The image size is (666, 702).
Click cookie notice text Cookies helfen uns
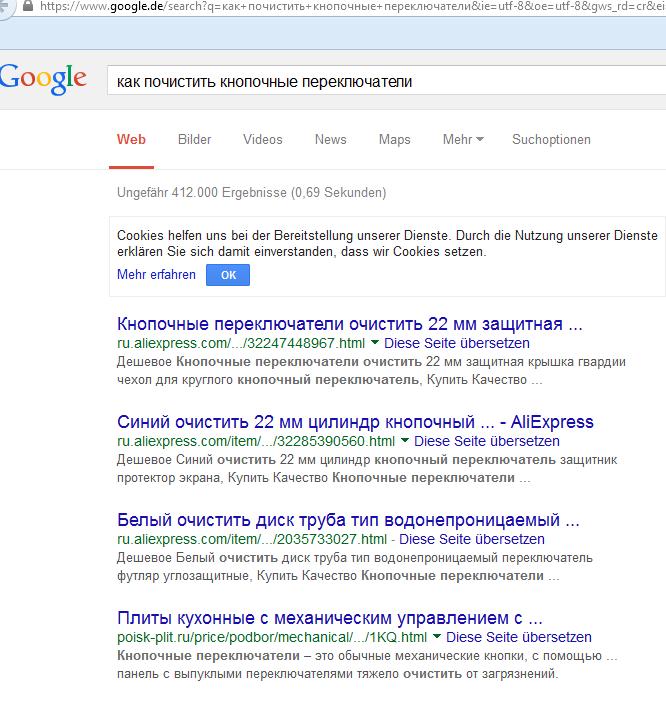[x=387, y=244]
